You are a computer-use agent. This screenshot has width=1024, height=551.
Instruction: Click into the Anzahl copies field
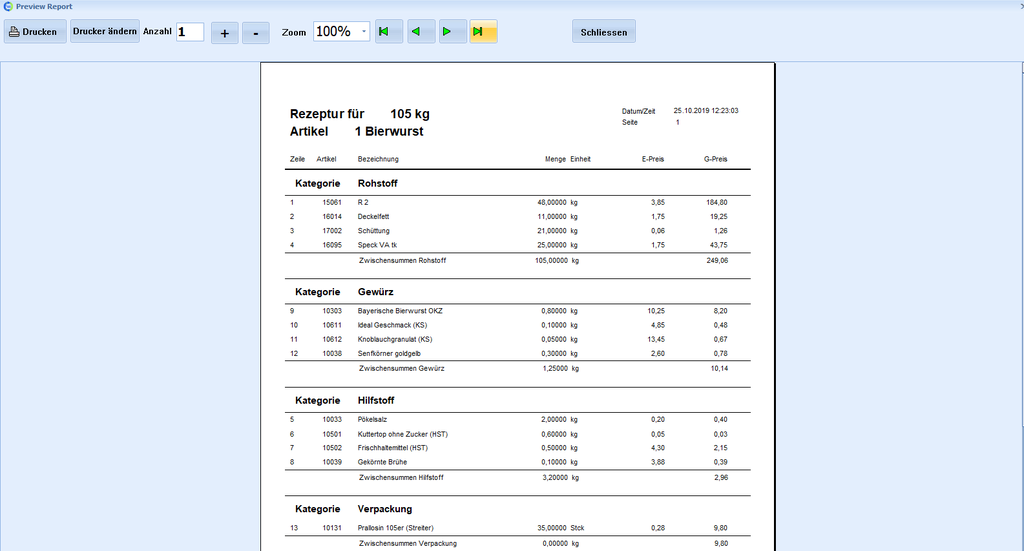click(x=190, y=31)
